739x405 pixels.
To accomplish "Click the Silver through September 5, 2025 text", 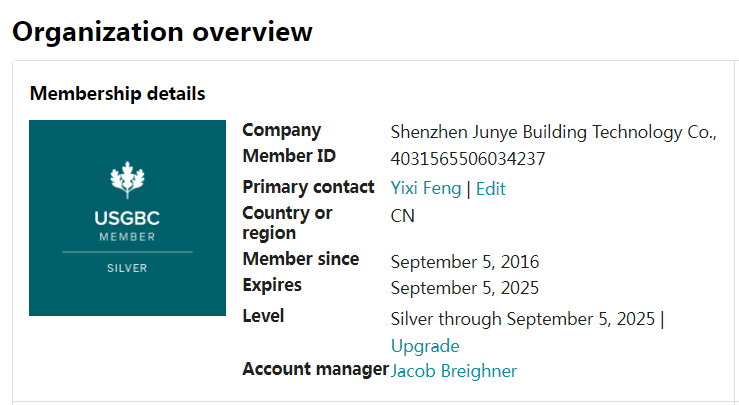I will pyautogui.click(x=523, y=319).
